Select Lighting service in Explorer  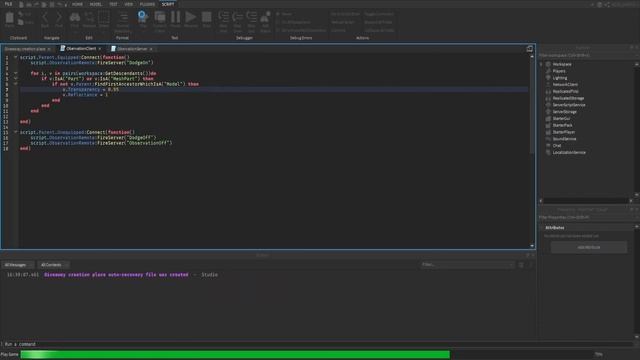coord(560,78)
